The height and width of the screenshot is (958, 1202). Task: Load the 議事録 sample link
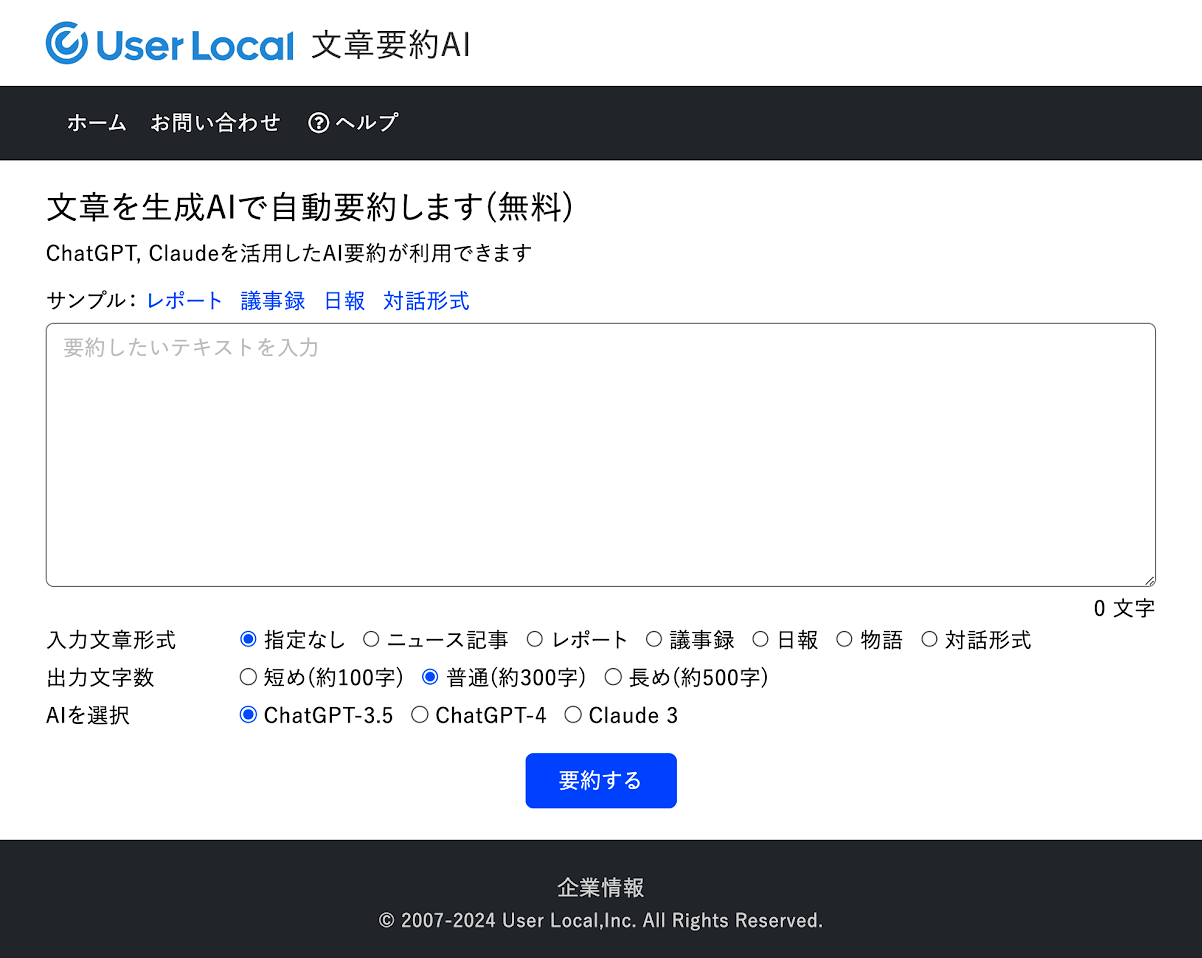pyautogui.click(x=272, y=301)
